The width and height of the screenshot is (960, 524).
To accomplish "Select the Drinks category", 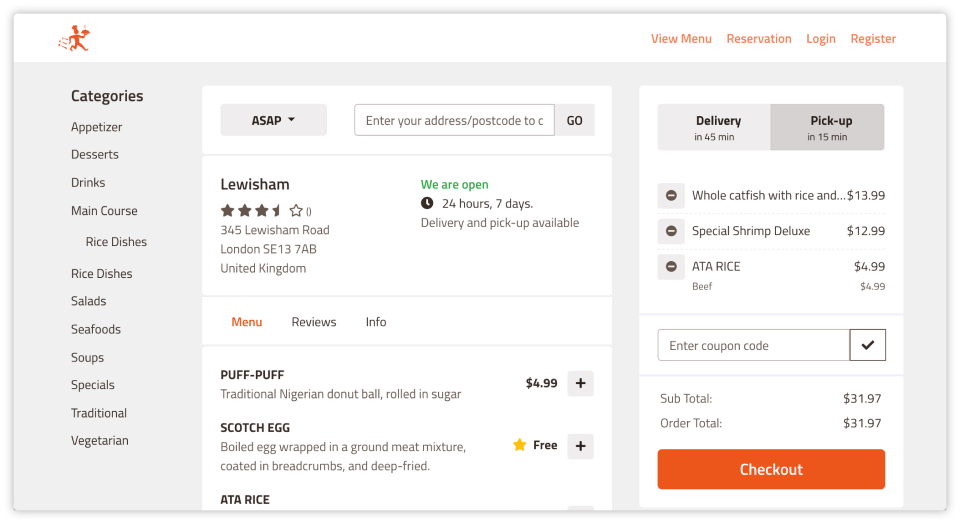I will [88, 182].
